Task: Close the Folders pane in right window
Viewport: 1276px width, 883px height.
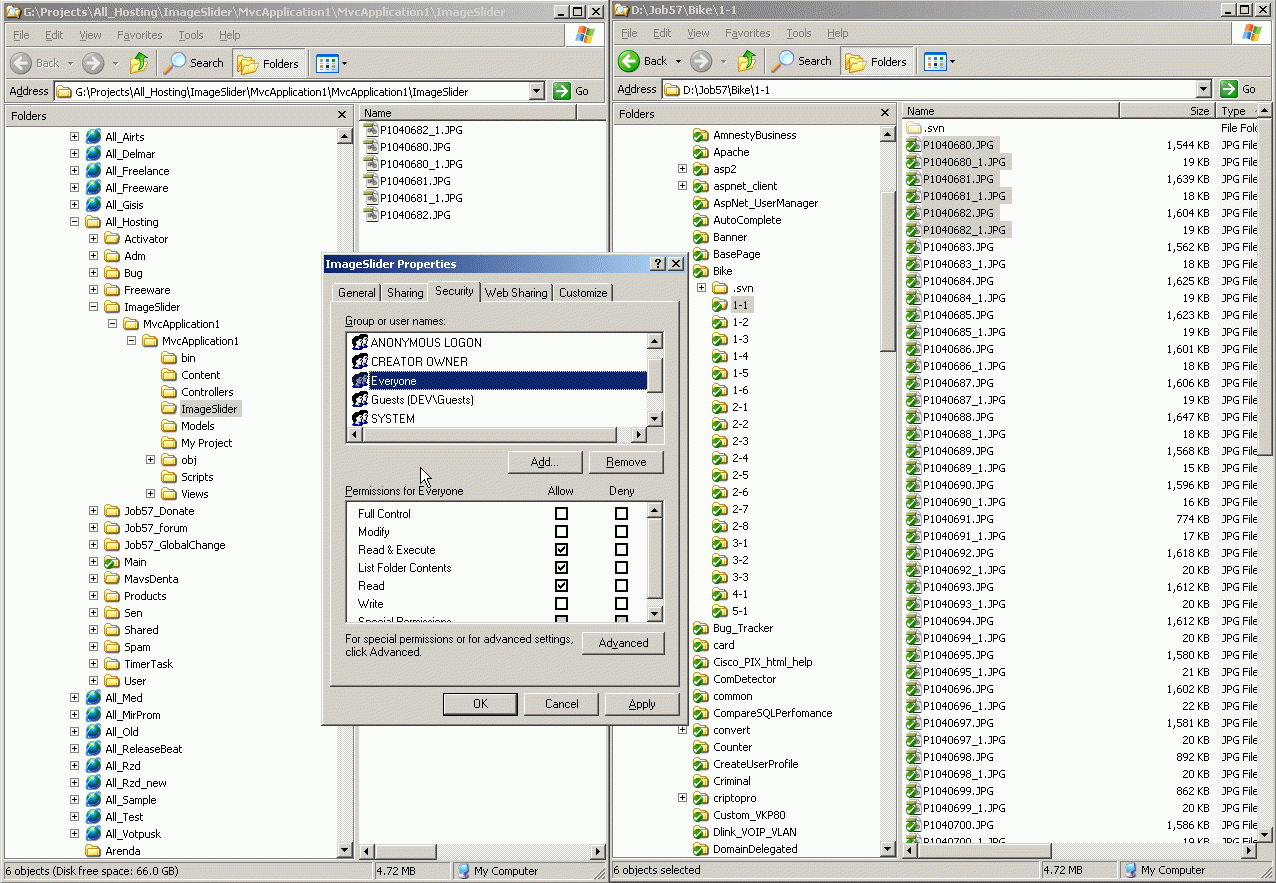Action: coord(885,114)
